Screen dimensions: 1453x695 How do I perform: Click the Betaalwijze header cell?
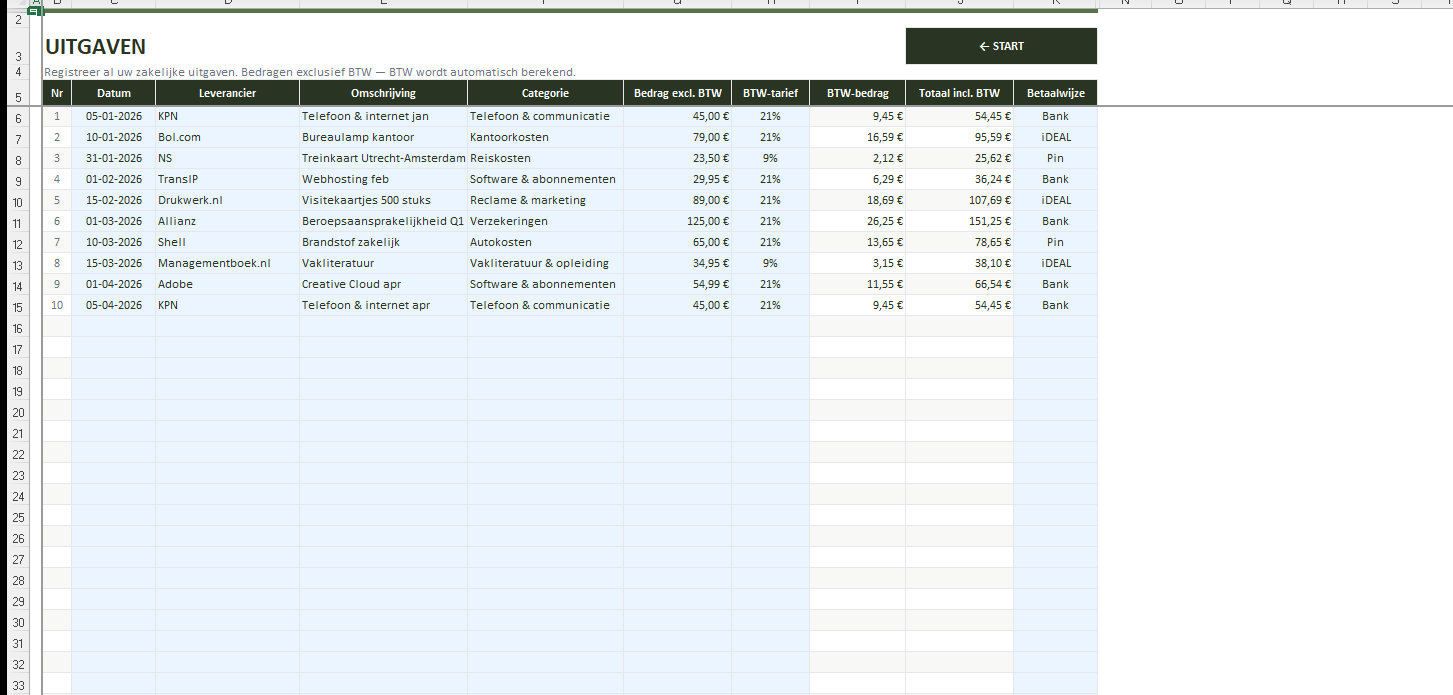(1055, 93)
